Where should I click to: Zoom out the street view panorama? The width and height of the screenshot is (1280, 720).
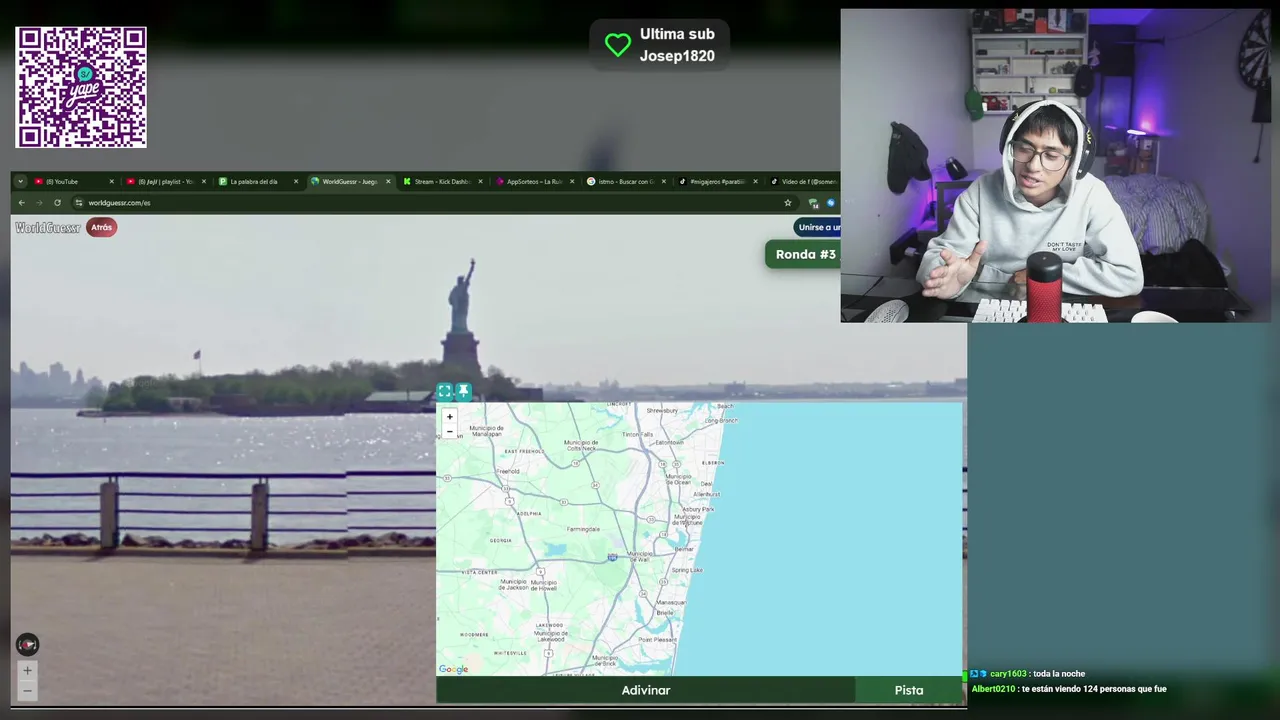[27, 690]
